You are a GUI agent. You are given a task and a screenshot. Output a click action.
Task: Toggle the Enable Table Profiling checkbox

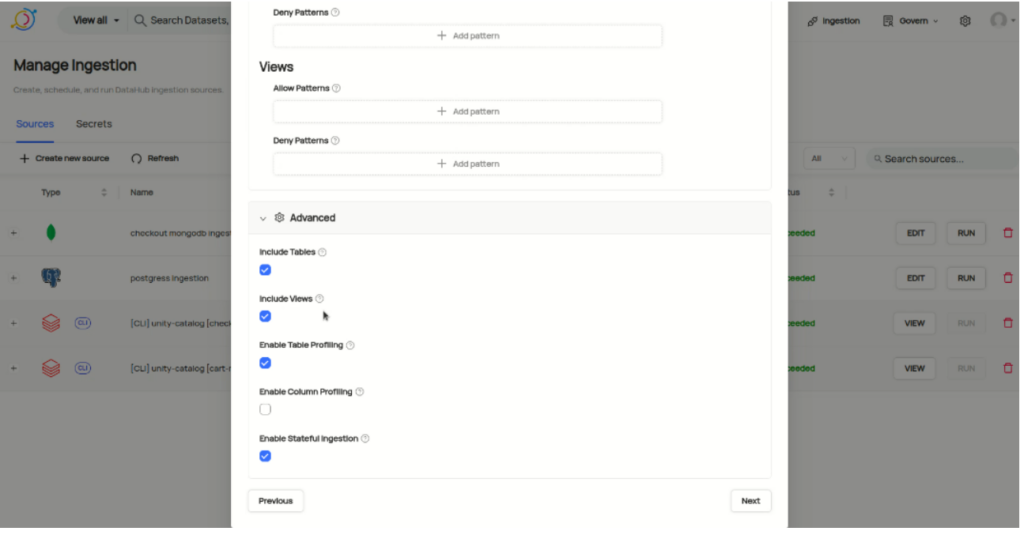[265, 363]
